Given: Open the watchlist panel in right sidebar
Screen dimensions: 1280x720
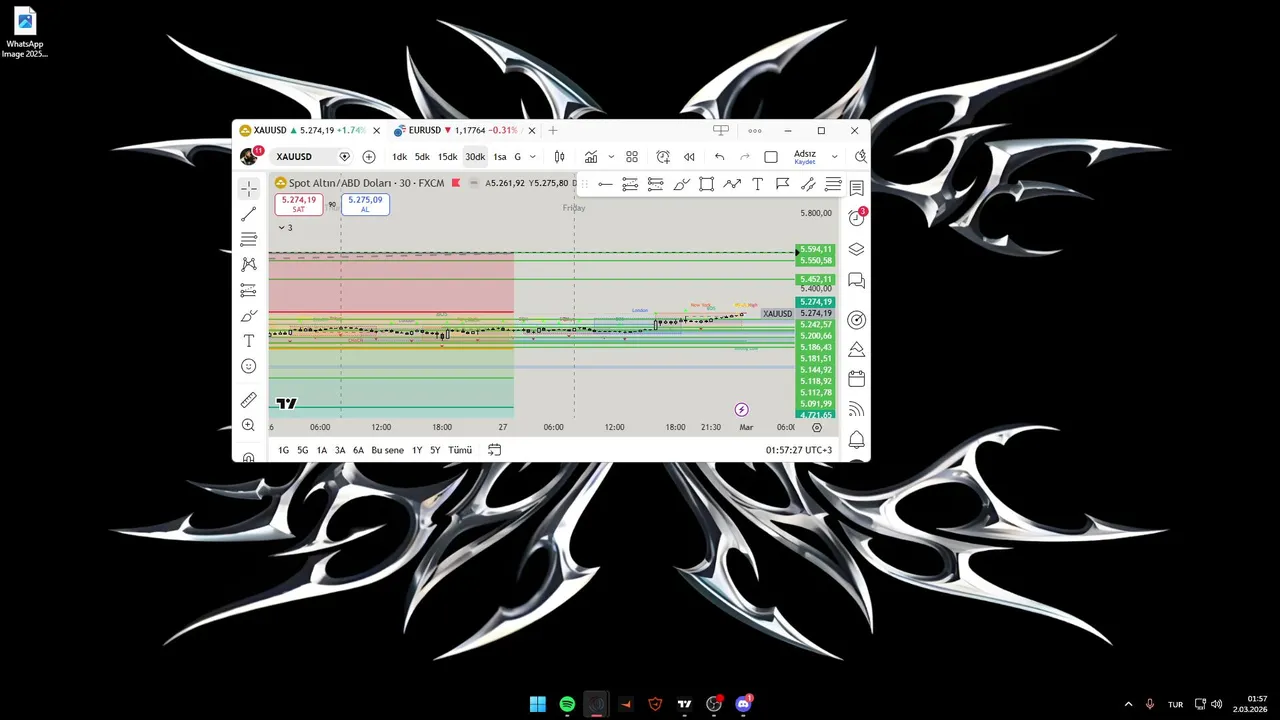Looking at the screenshot, I should click(x=857, y=188).
